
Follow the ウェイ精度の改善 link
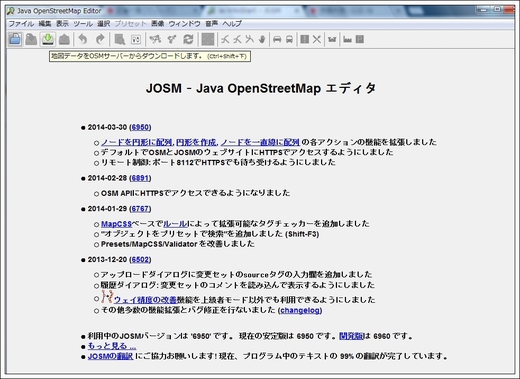pos(145,300)
